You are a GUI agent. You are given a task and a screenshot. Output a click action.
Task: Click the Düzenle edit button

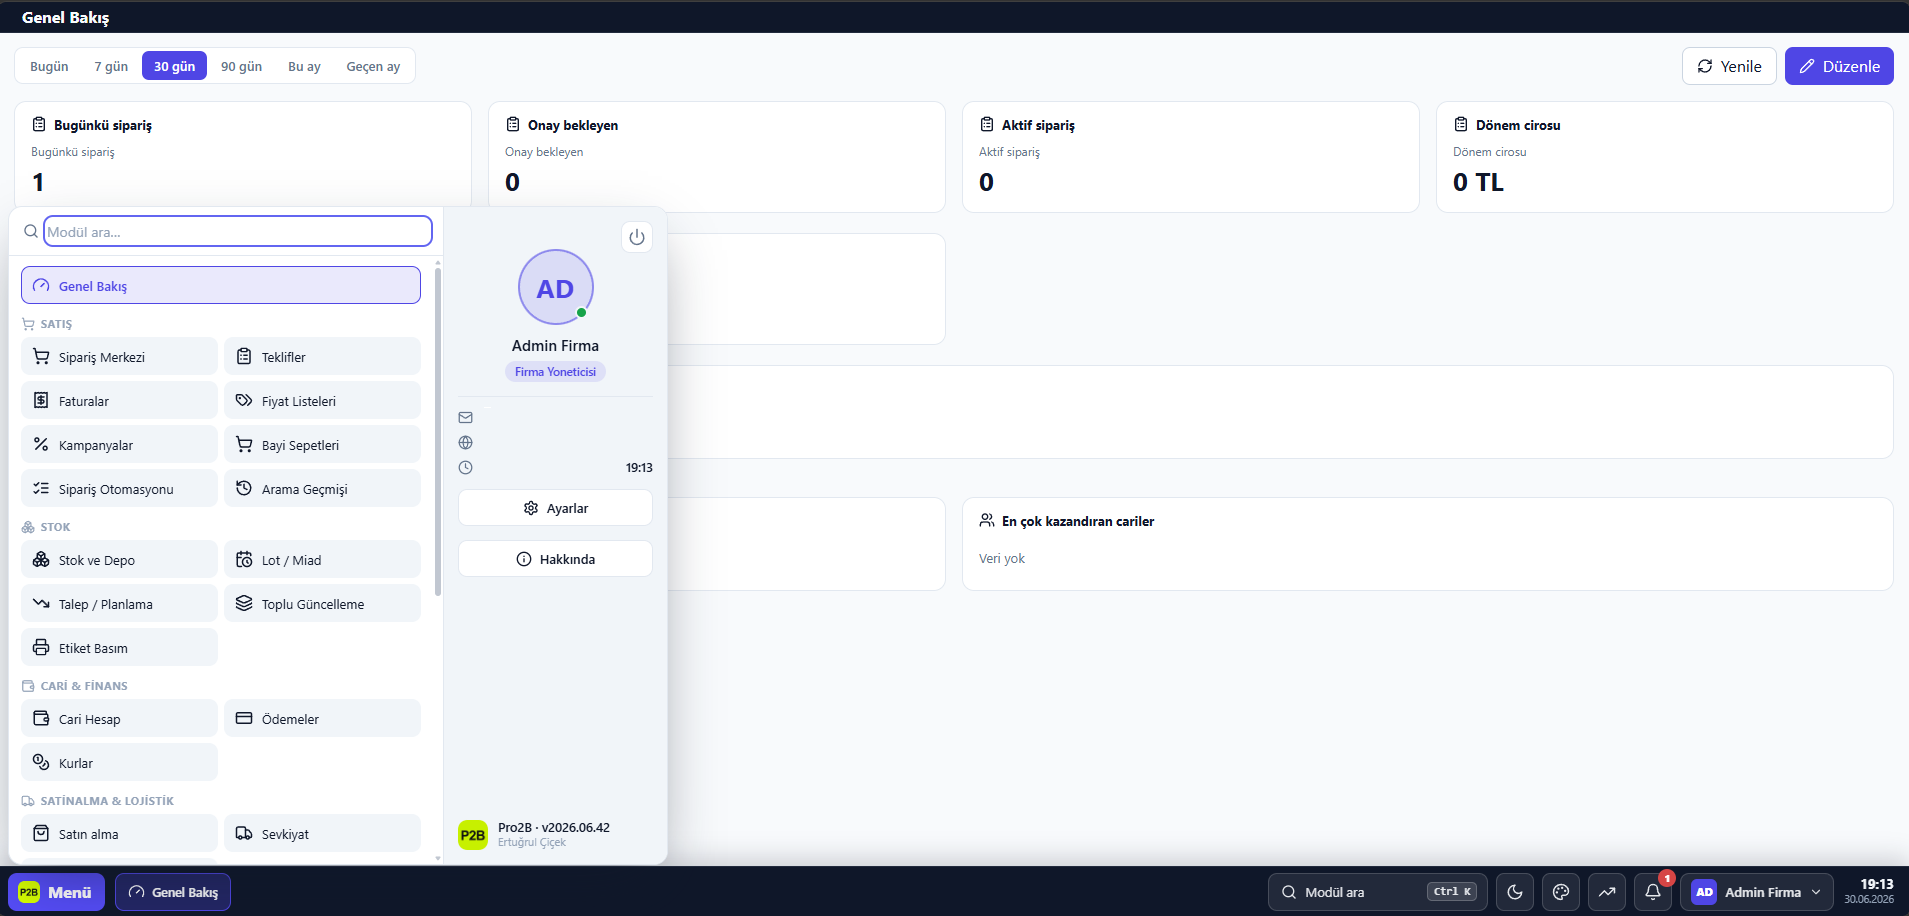(1839, 66)
